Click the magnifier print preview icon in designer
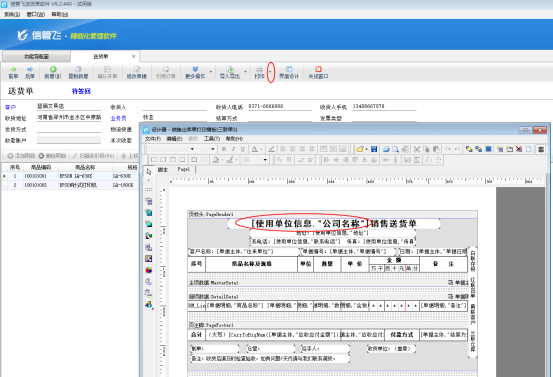Viewport: 553px width, 377px height. pos(396,149)
